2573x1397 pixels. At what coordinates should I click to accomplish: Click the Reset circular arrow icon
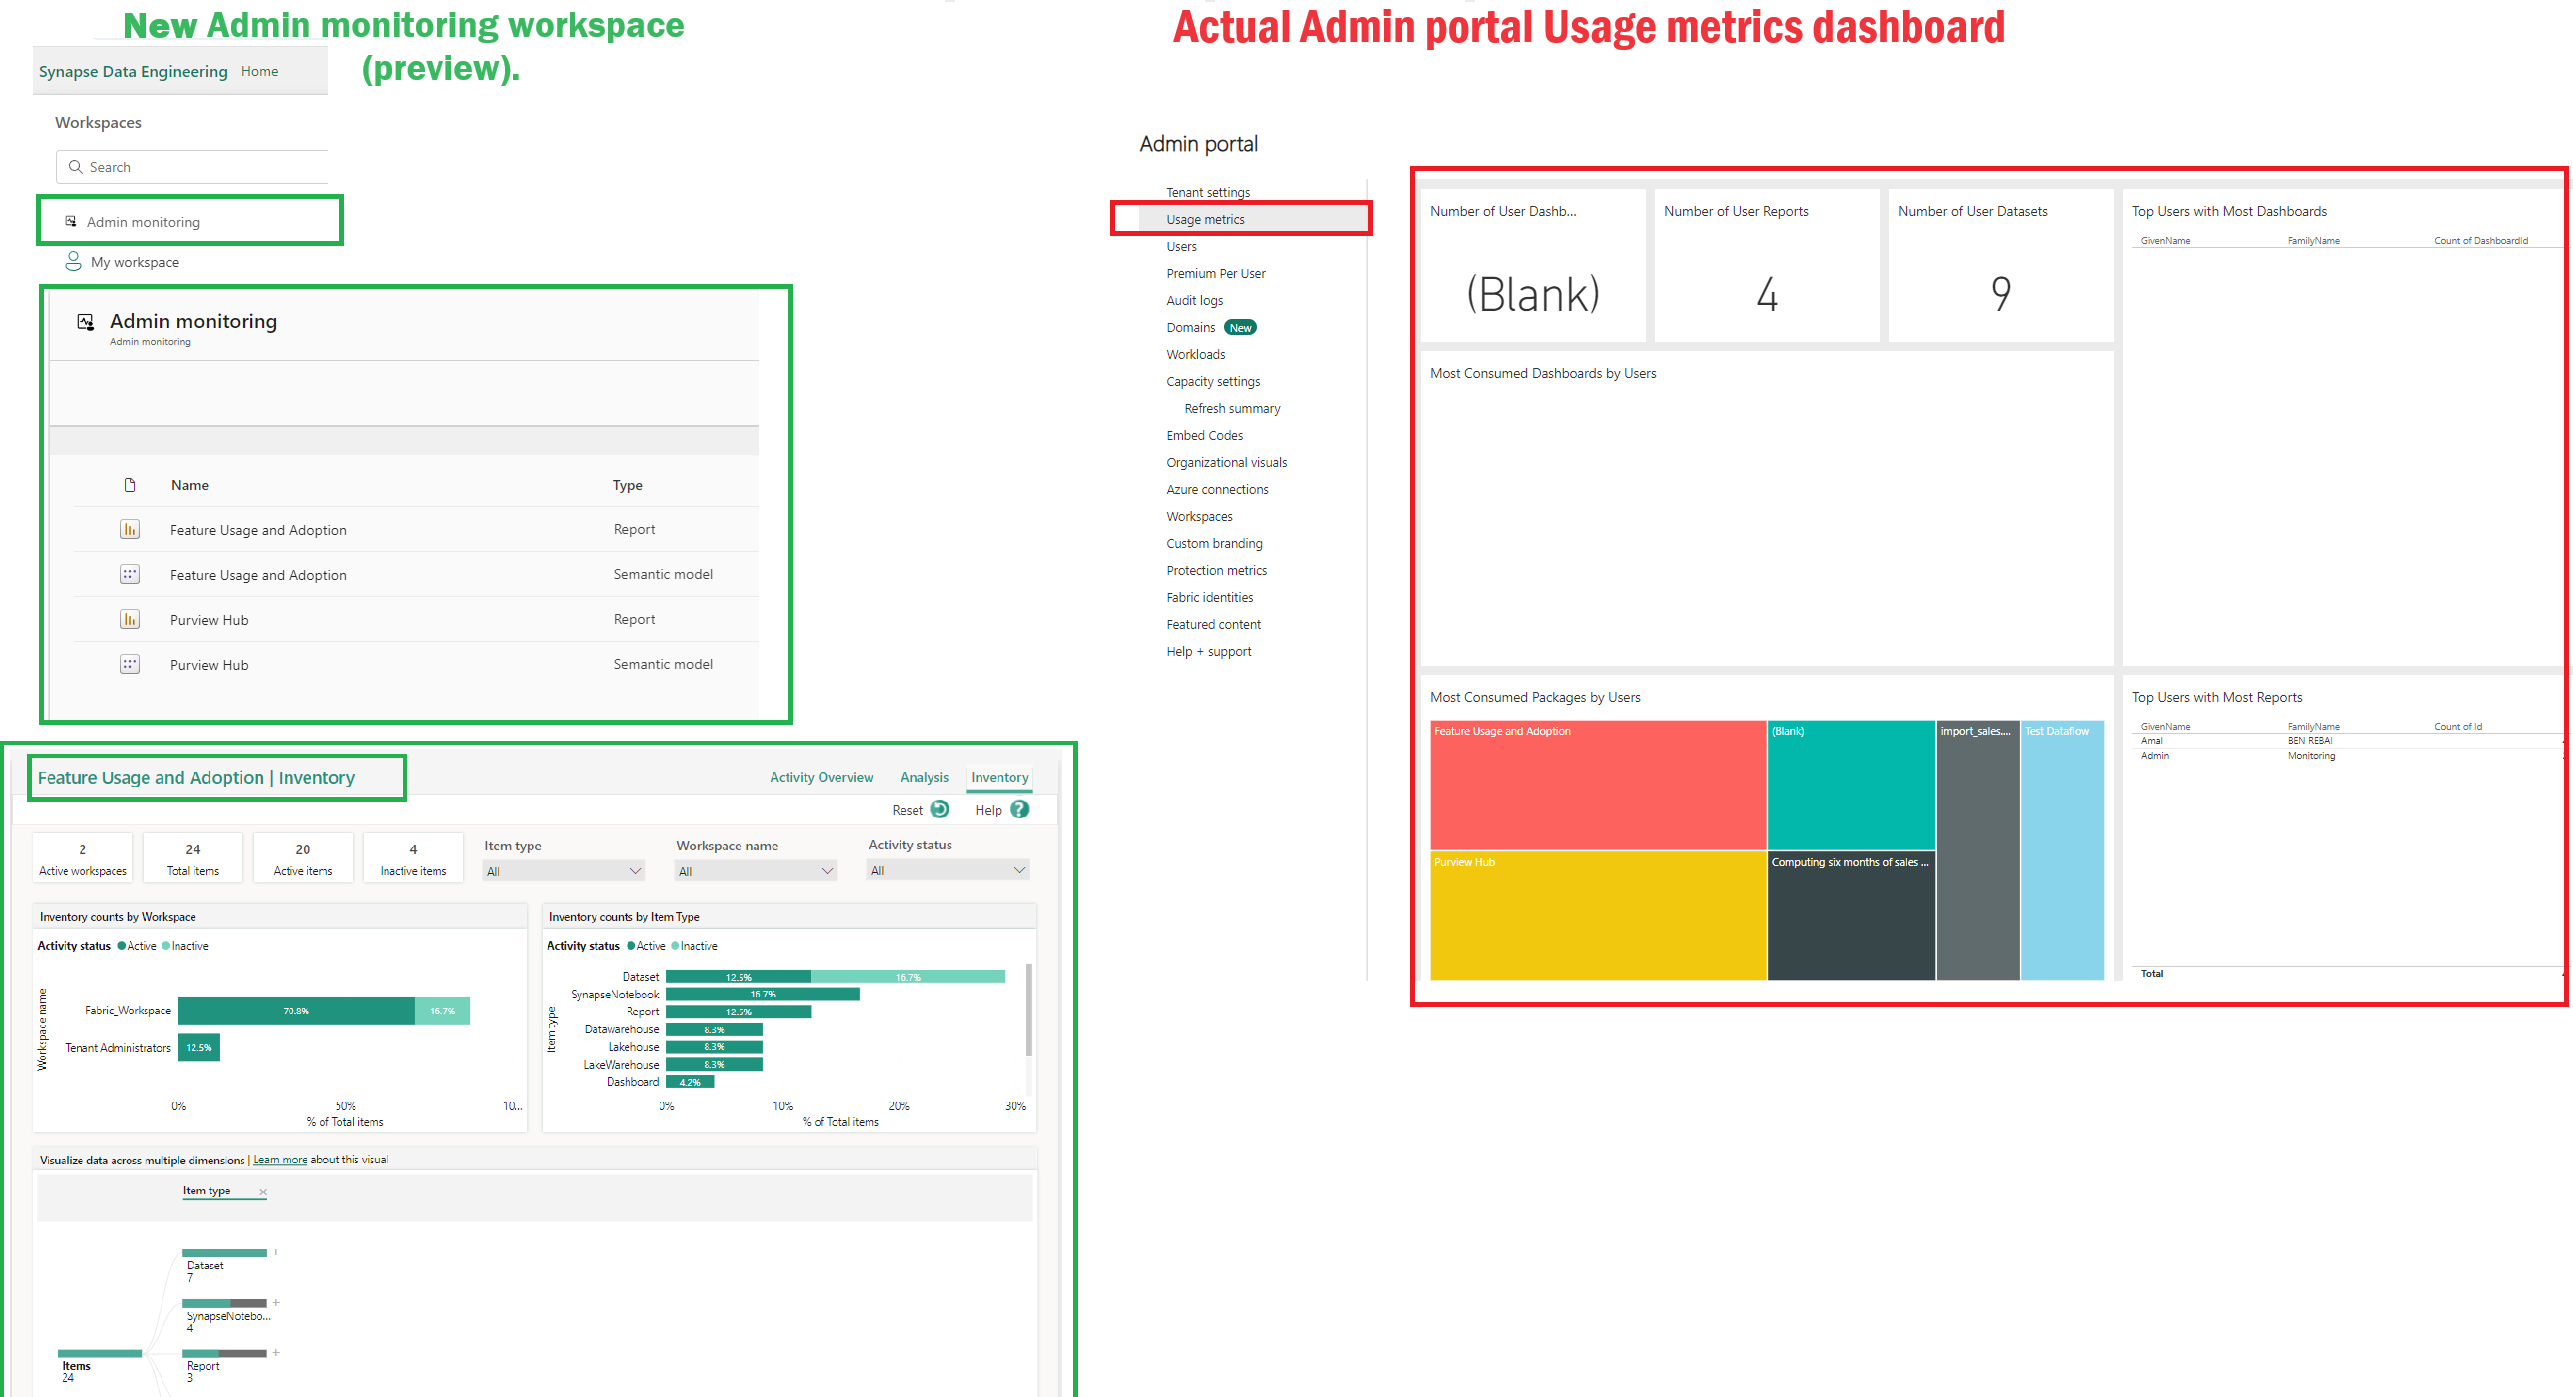tap(940, 809)
